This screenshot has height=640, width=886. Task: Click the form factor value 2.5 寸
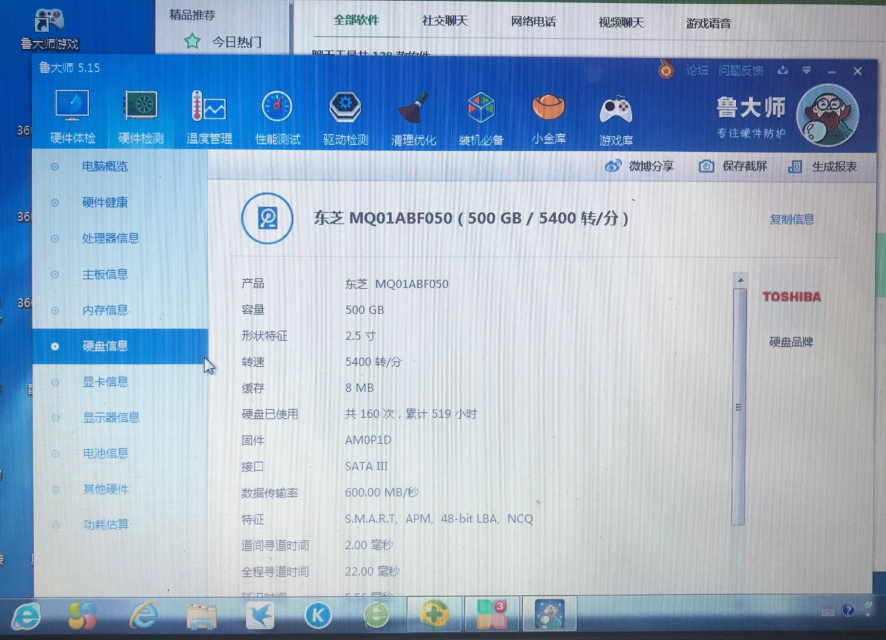tap(360, 336)
